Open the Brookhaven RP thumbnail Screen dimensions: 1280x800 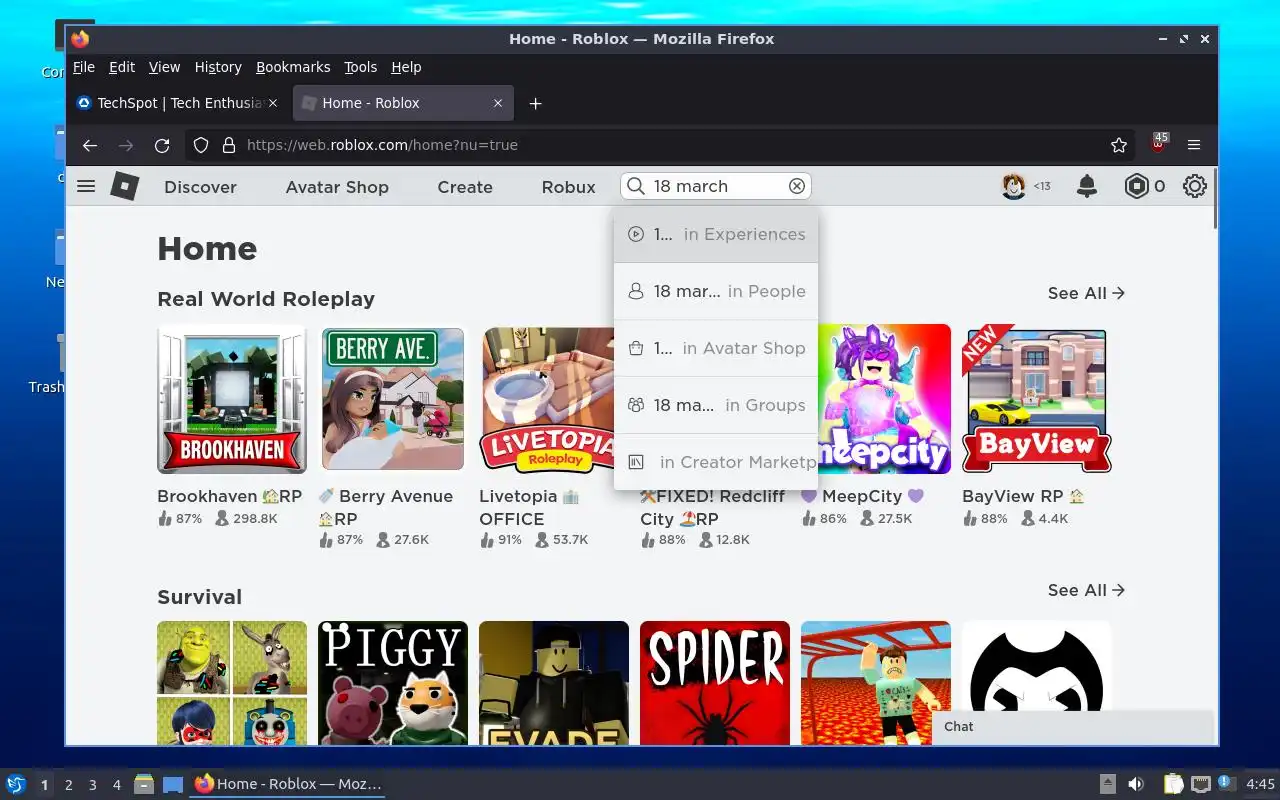[232, 399]
